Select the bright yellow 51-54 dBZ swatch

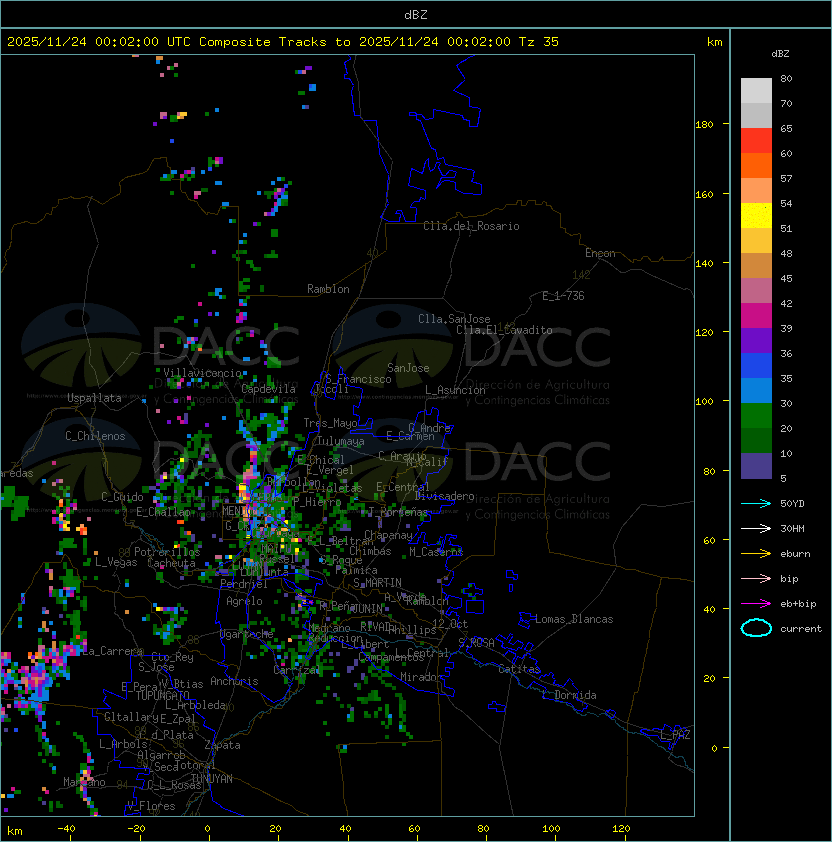756,216
